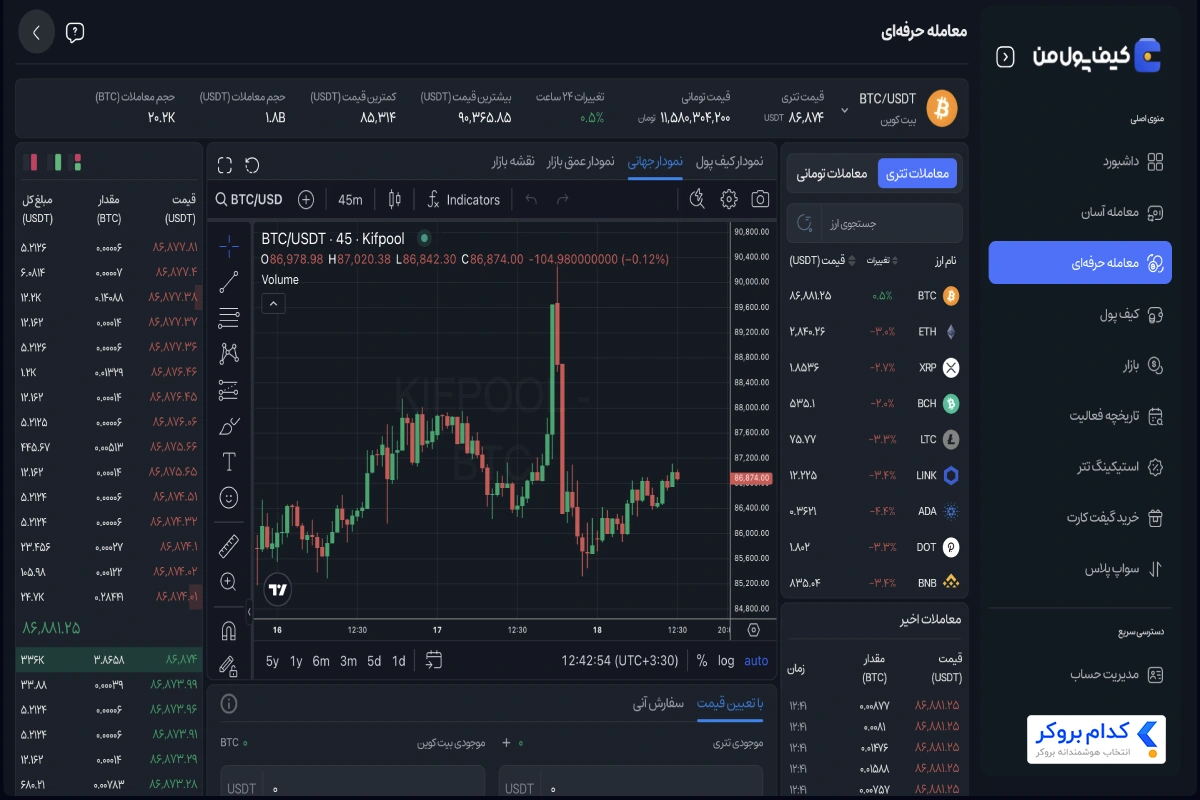Toggle log scale on chart
Viewport: 1200px width, 800px height.
coord(726,661)
